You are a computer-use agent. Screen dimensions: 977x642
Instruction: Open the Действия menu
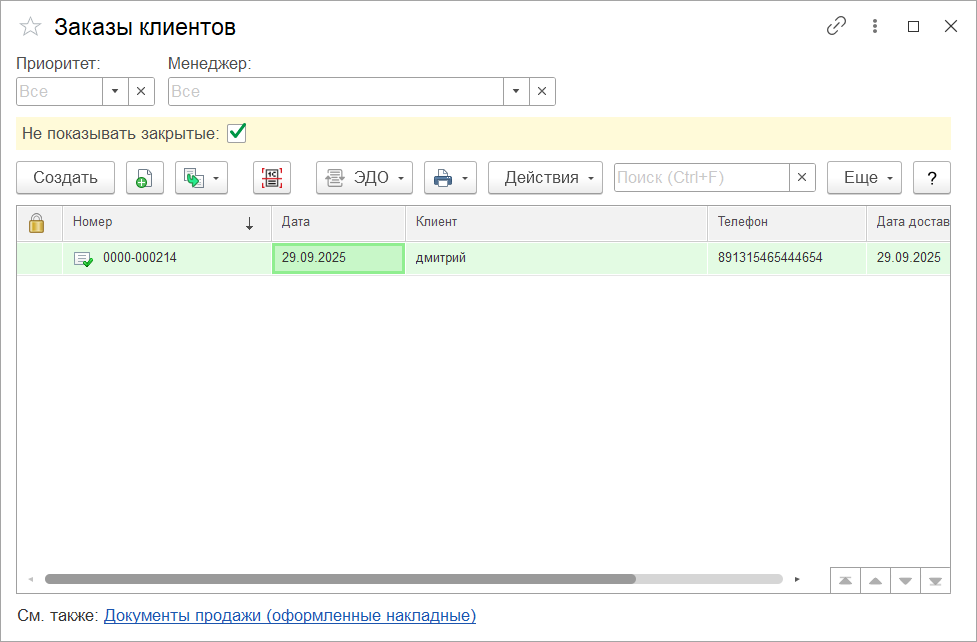point(545,178)
